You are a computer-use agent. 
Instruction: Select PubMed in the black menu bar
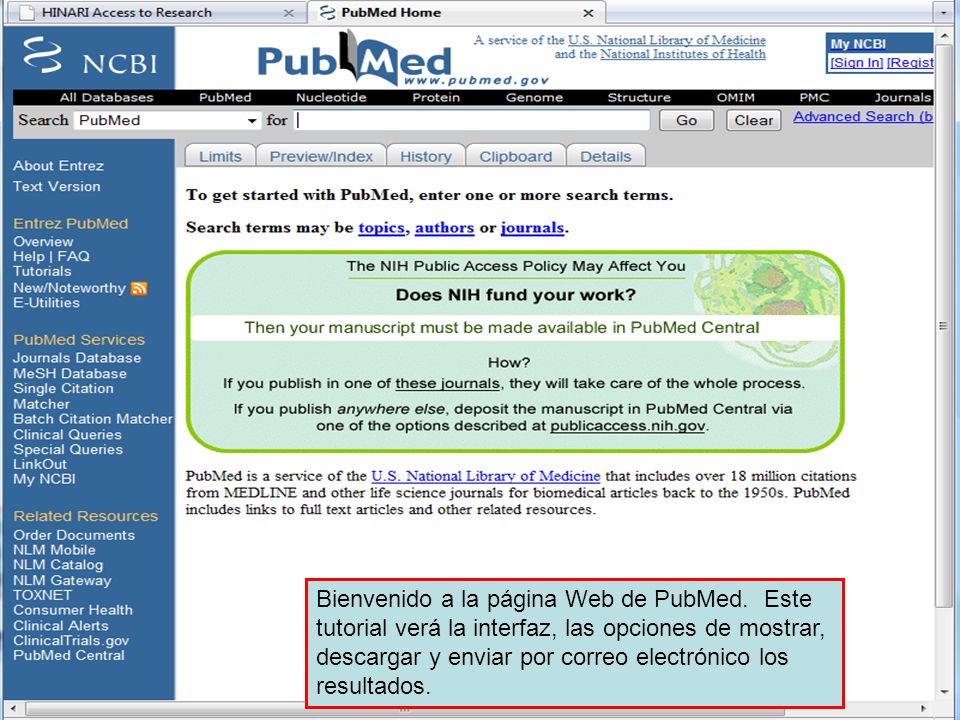coord(225,97)
